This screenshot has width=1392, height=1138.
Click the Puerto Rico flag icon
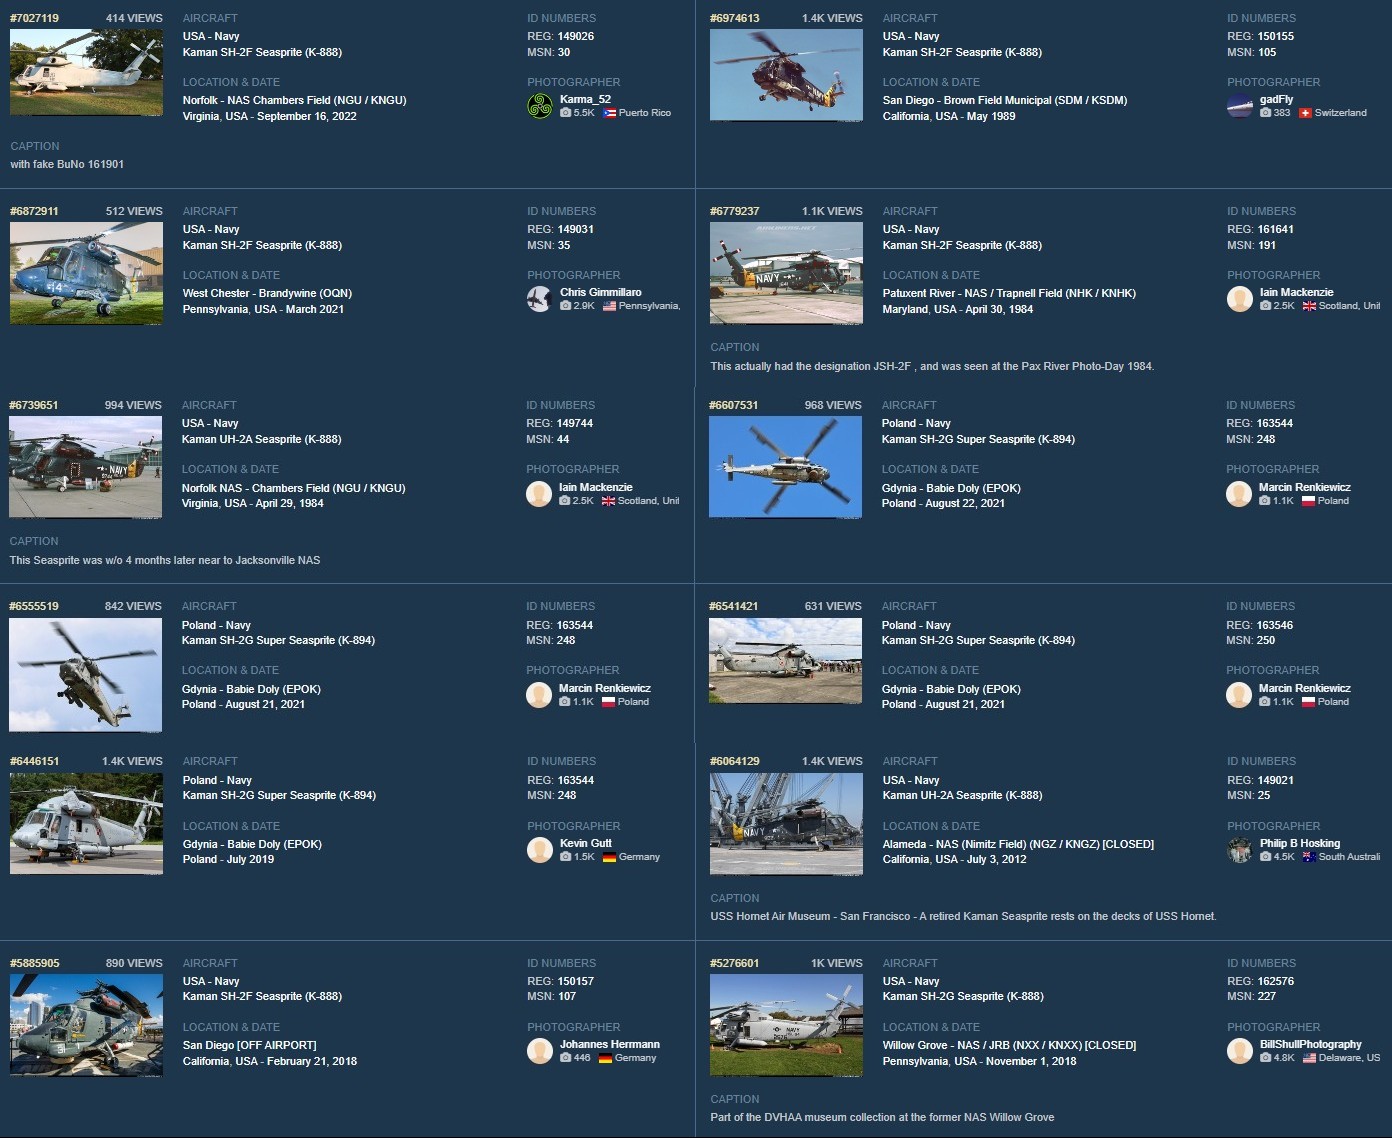coord(606,113)
